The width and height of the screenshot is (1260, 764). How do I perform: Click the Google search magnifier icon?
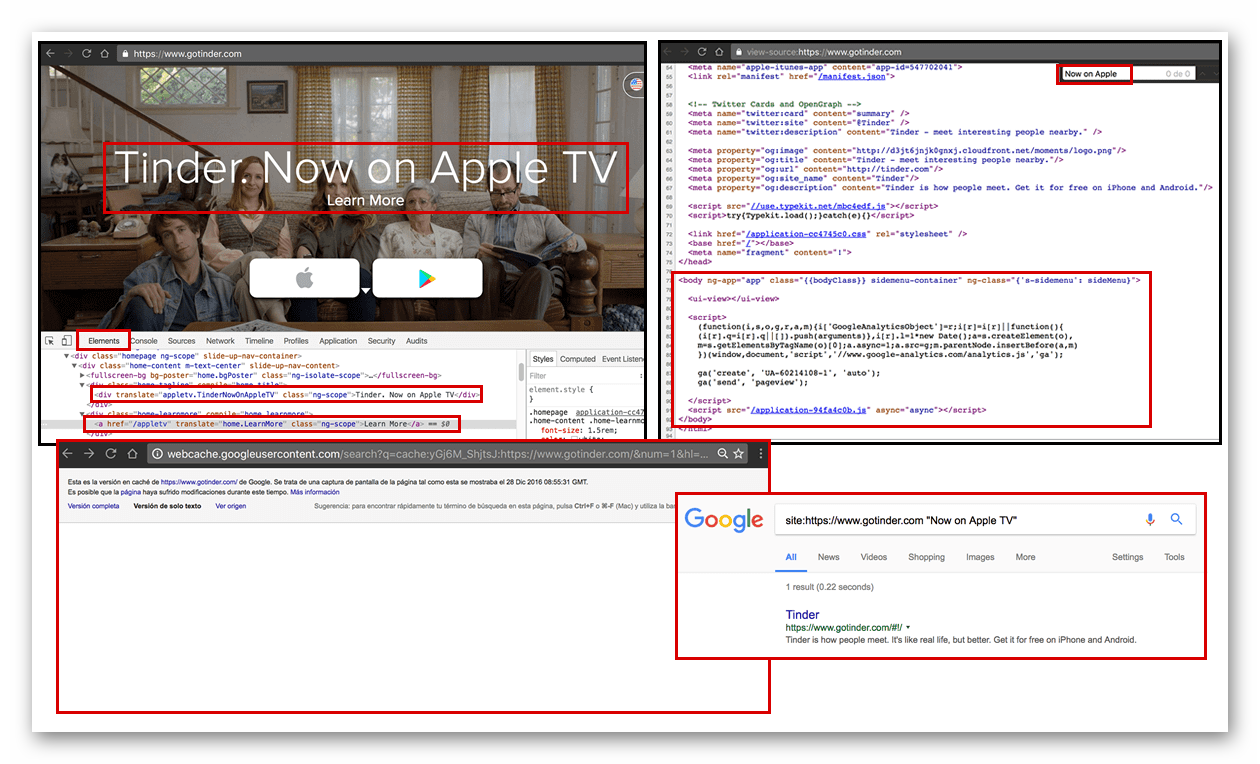point(1177,519)
